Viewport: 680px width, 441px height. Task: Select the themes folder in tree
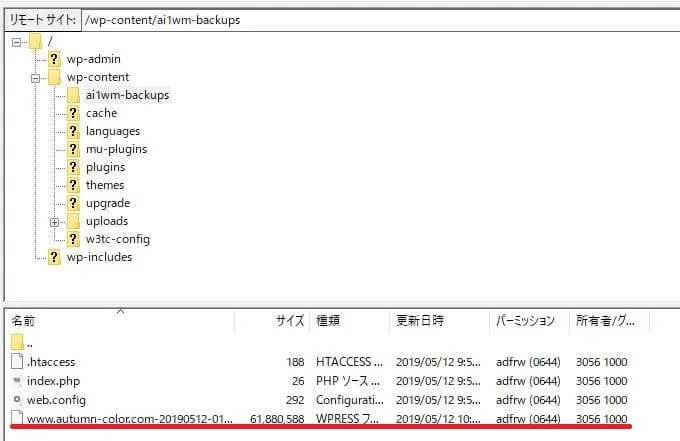105,185
